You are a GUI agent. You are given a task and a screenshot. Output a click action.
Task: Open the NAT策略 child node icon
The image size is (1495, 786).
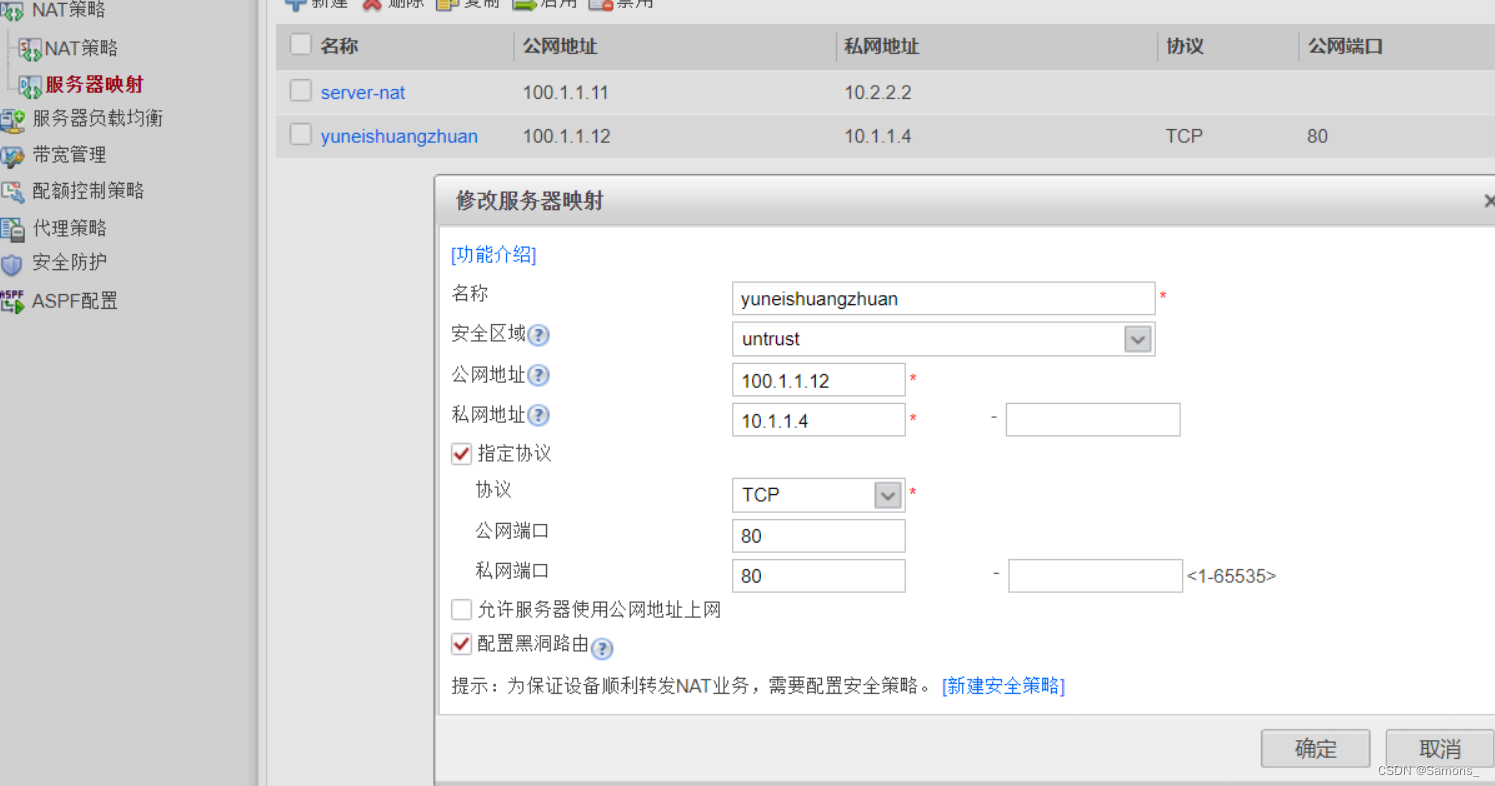[30, 49]
